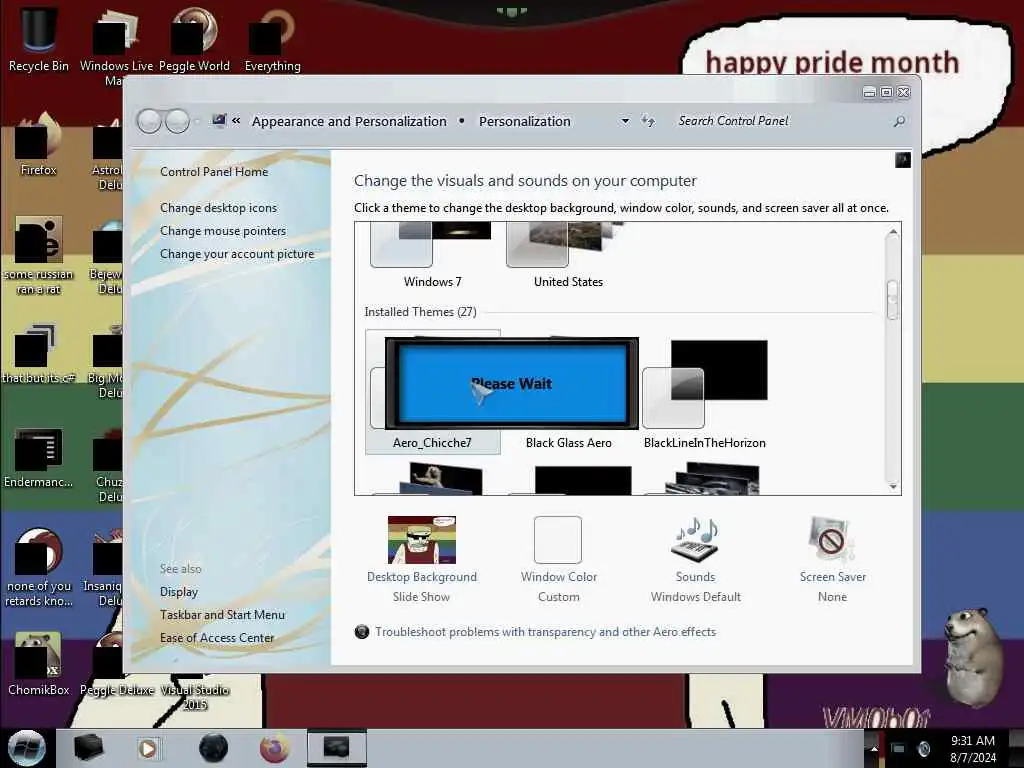
Task: Go to Control Panel Home
Action: pyautogui.click(x=214, y=172)
